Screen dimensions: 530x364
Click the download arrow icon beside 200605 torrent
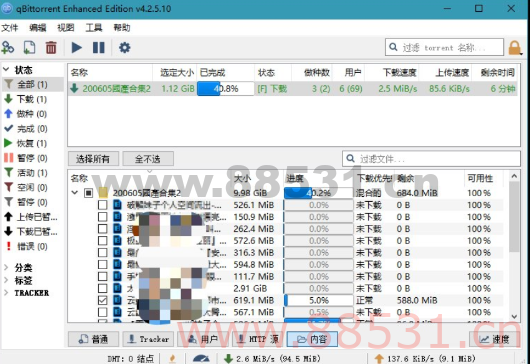(74, 89)
